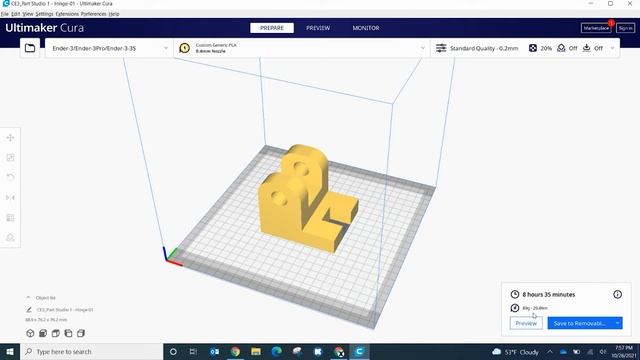This screenshot has height=360, width=640.
Task: Collapse the Object list panel
Action: point(28,298)
